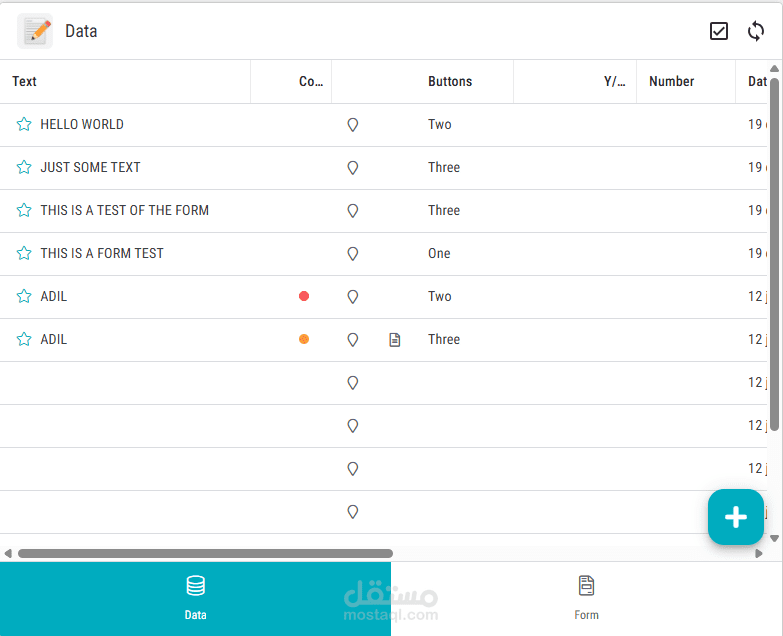
Task: Click the notepad pencil app icon
Action: pyautogui.click(x=35, y=31)
